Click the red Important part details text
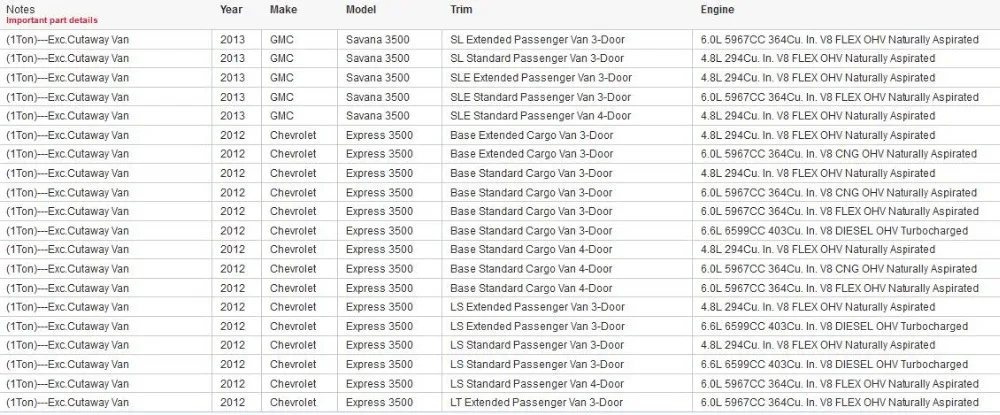 pyautogui.click(x=52, y=20)
